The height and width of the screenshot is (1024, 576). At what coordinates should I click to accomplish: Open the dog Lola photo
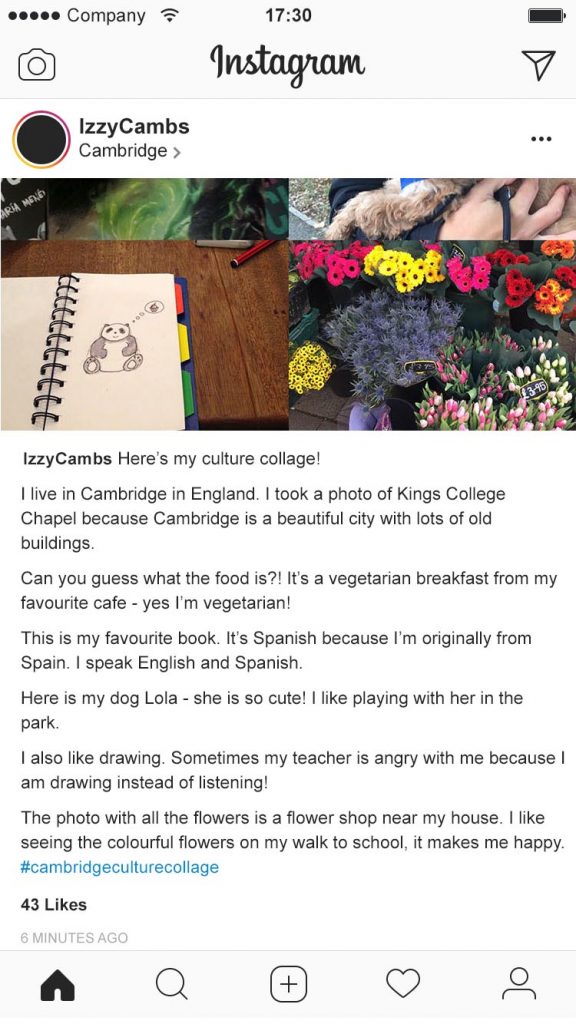click(432, 208)
